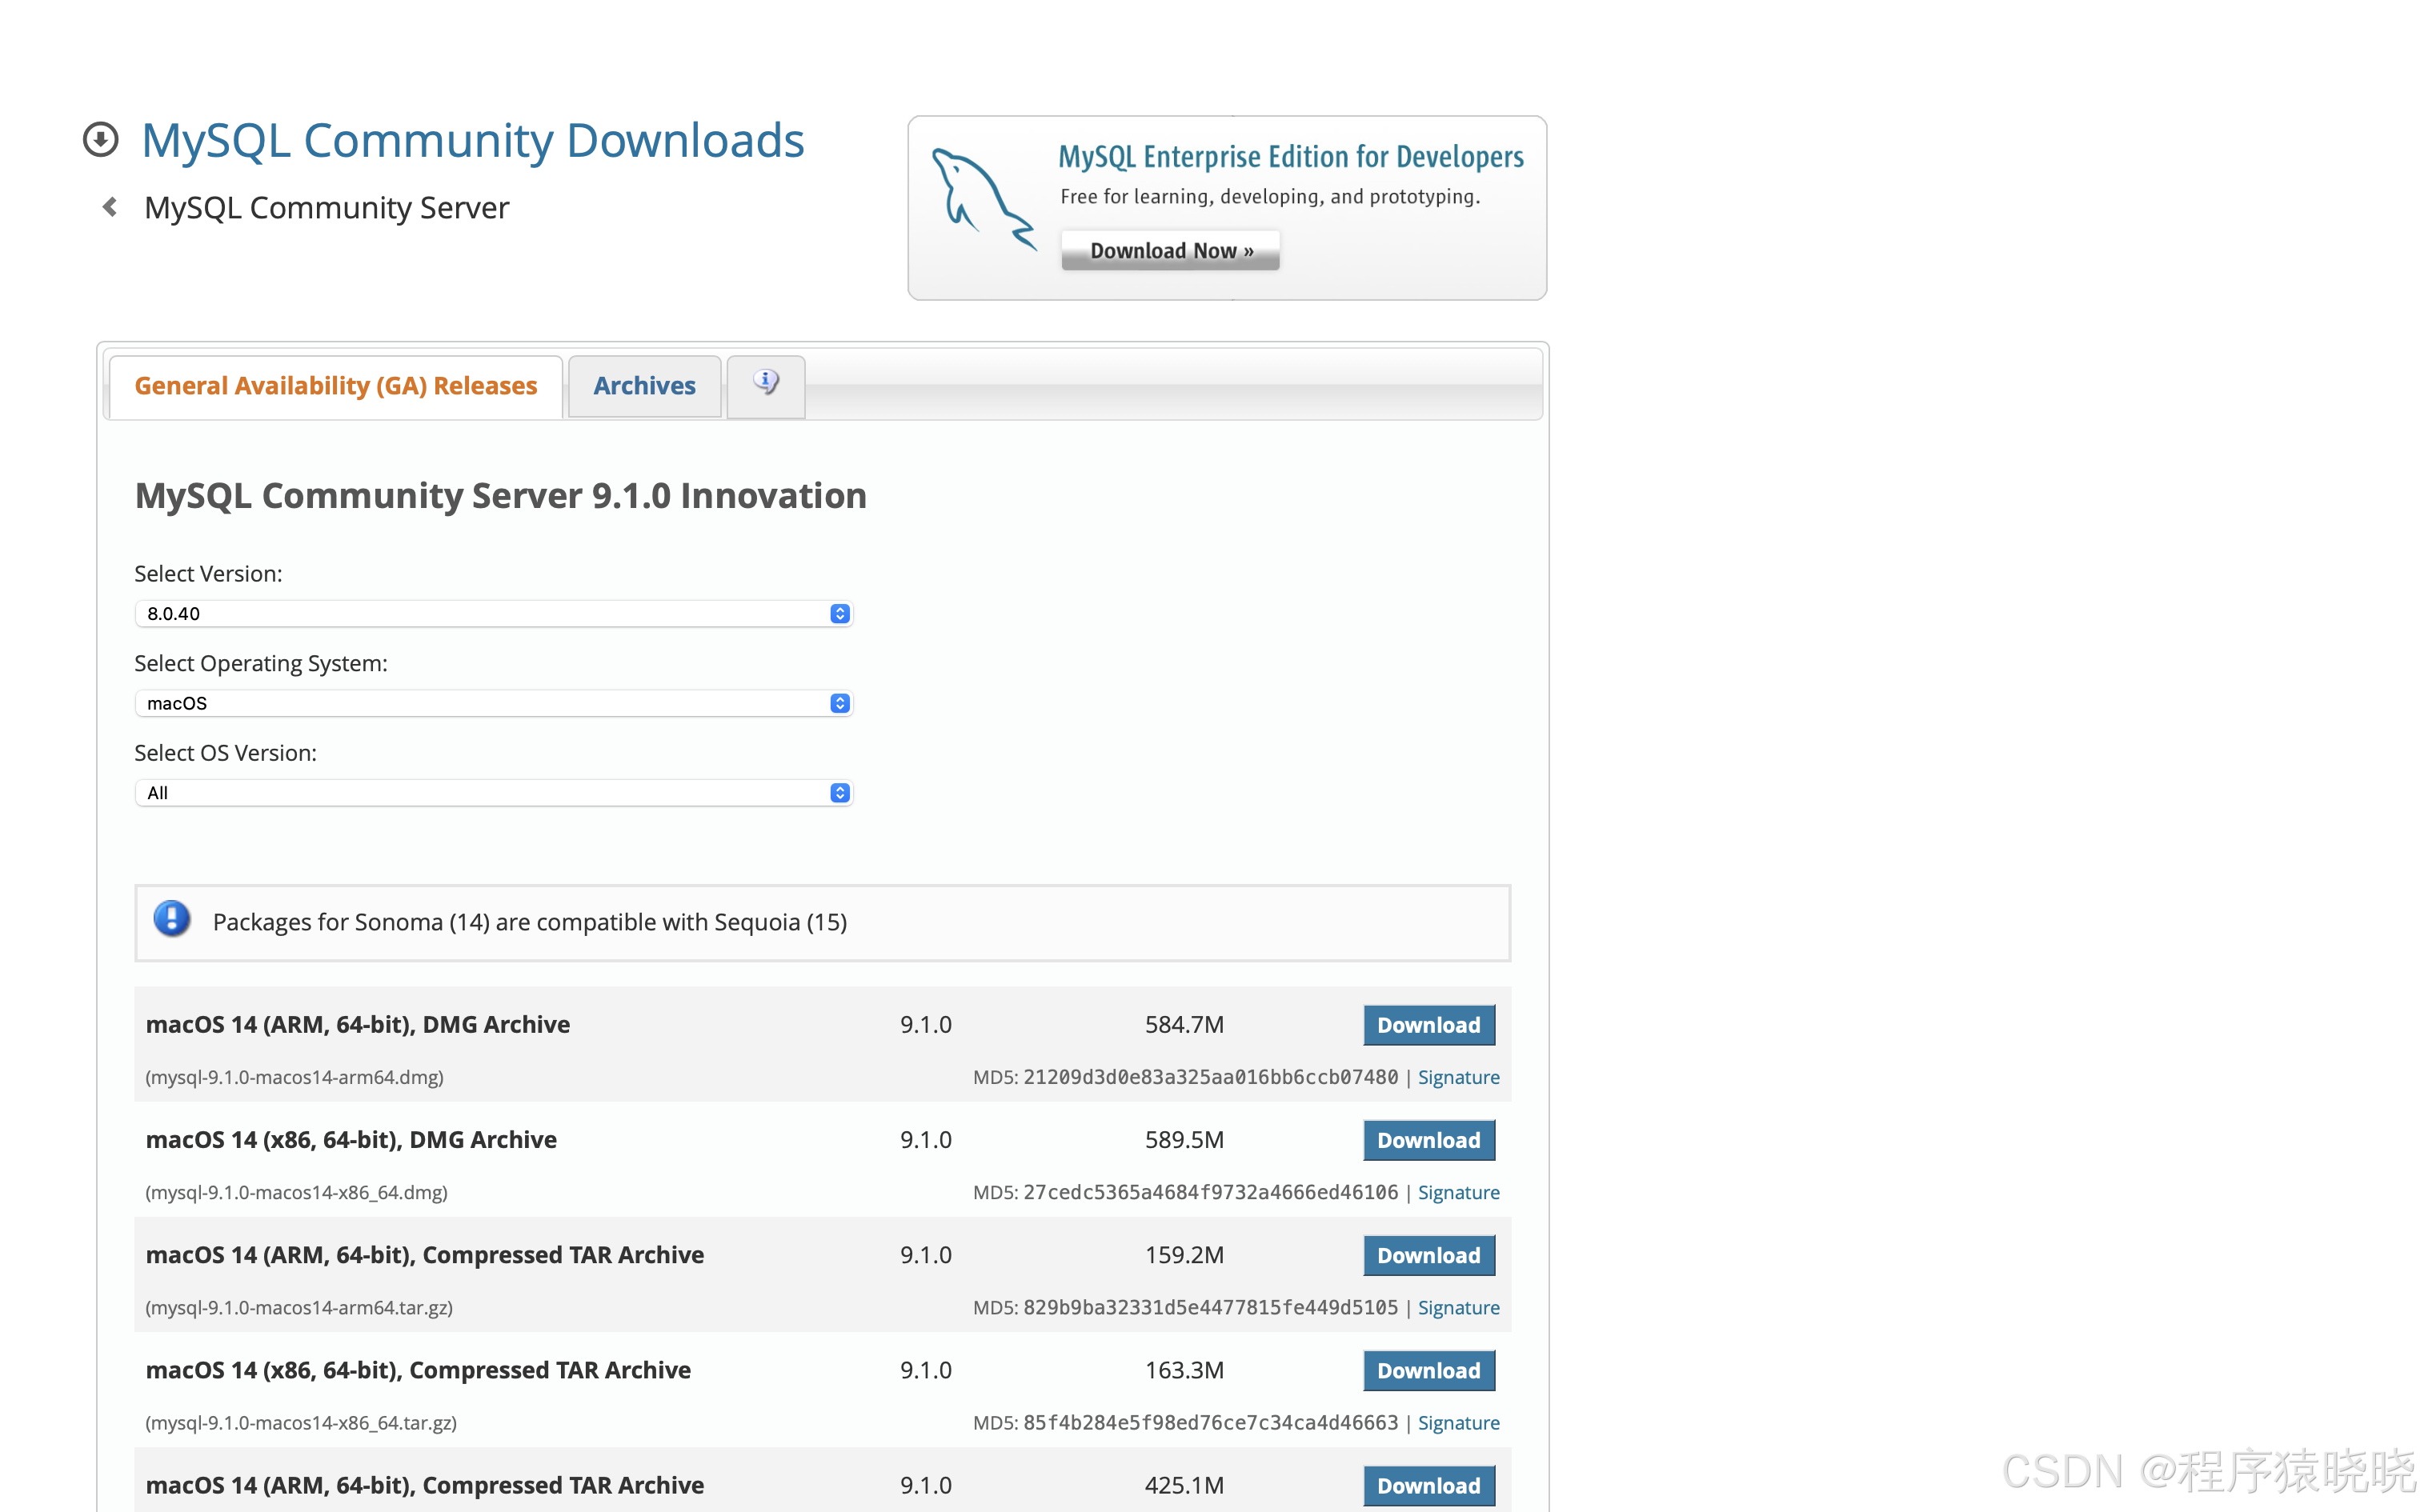2420x1512 pixels.
Task: Click MD5 hash 85f4b284e5f98ed76ce7c34ca4d46663
Action: [x=1210, y=1422]
